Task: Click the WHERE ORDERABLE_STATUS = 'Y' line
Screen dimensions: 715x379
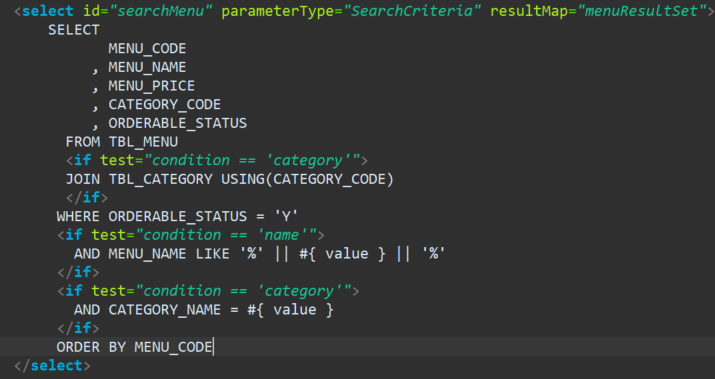Action: [x=177, y=216]
